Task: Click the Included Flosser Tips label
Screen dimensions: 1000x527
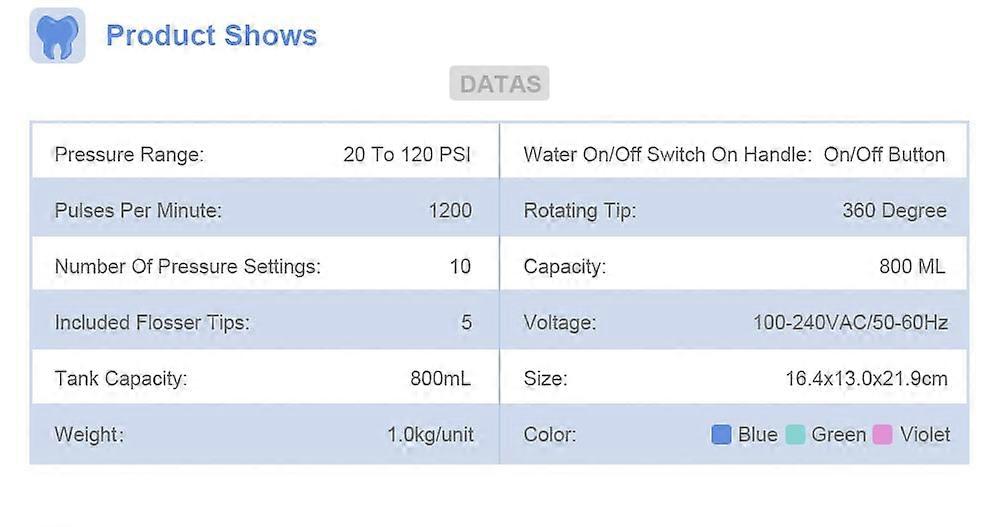Action: pos(152,323)
